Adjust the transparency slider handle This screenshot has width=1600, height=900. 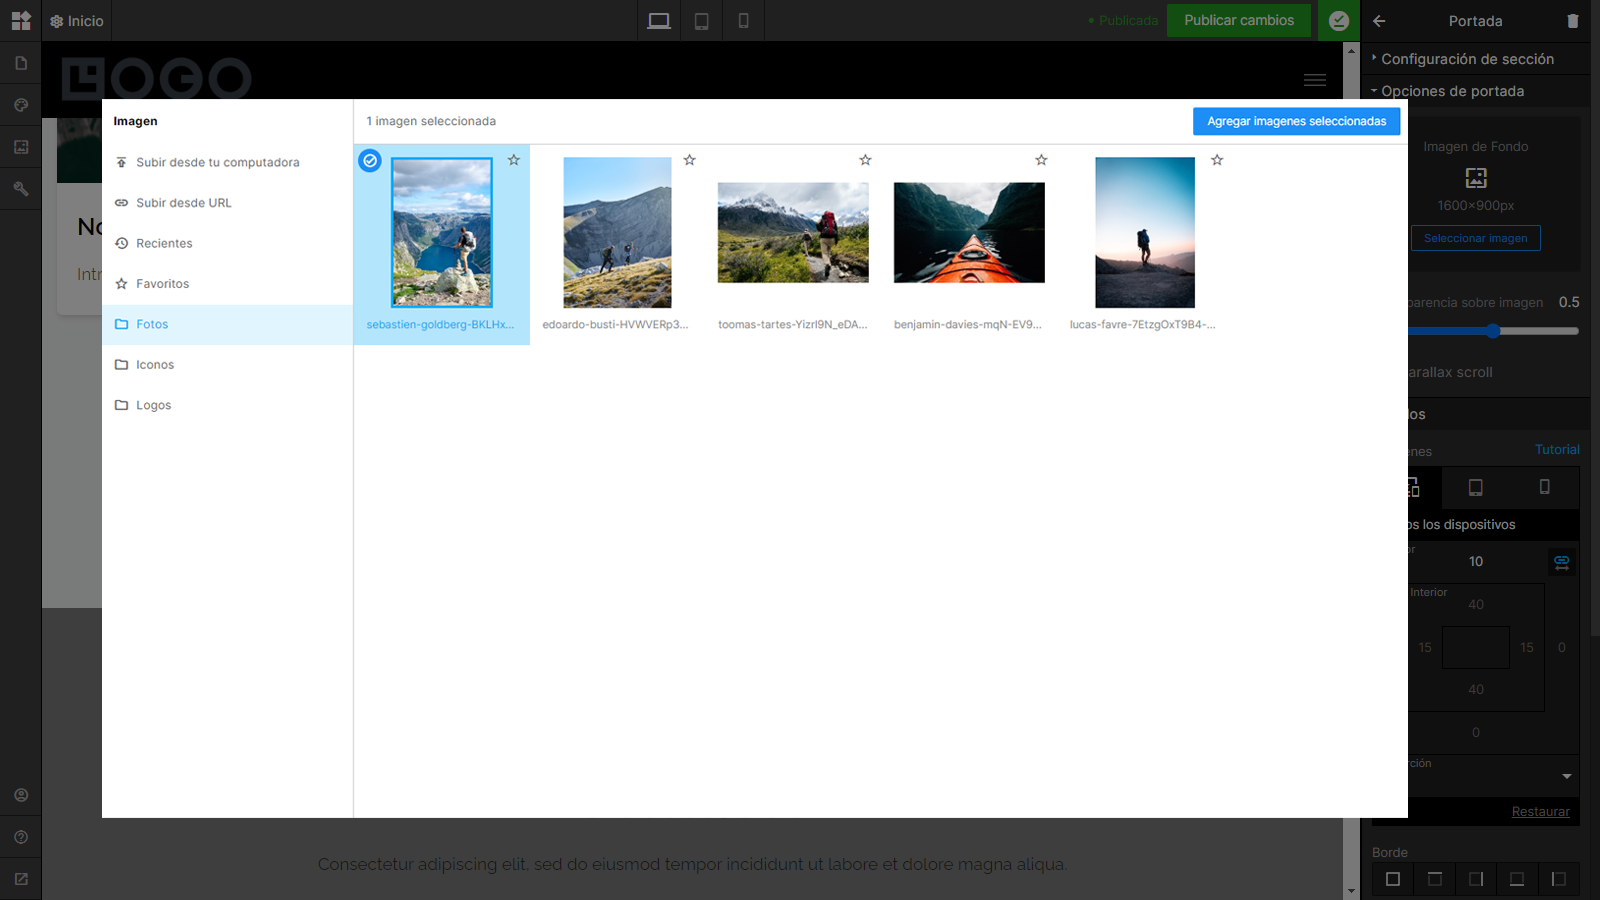point(1493,331)
